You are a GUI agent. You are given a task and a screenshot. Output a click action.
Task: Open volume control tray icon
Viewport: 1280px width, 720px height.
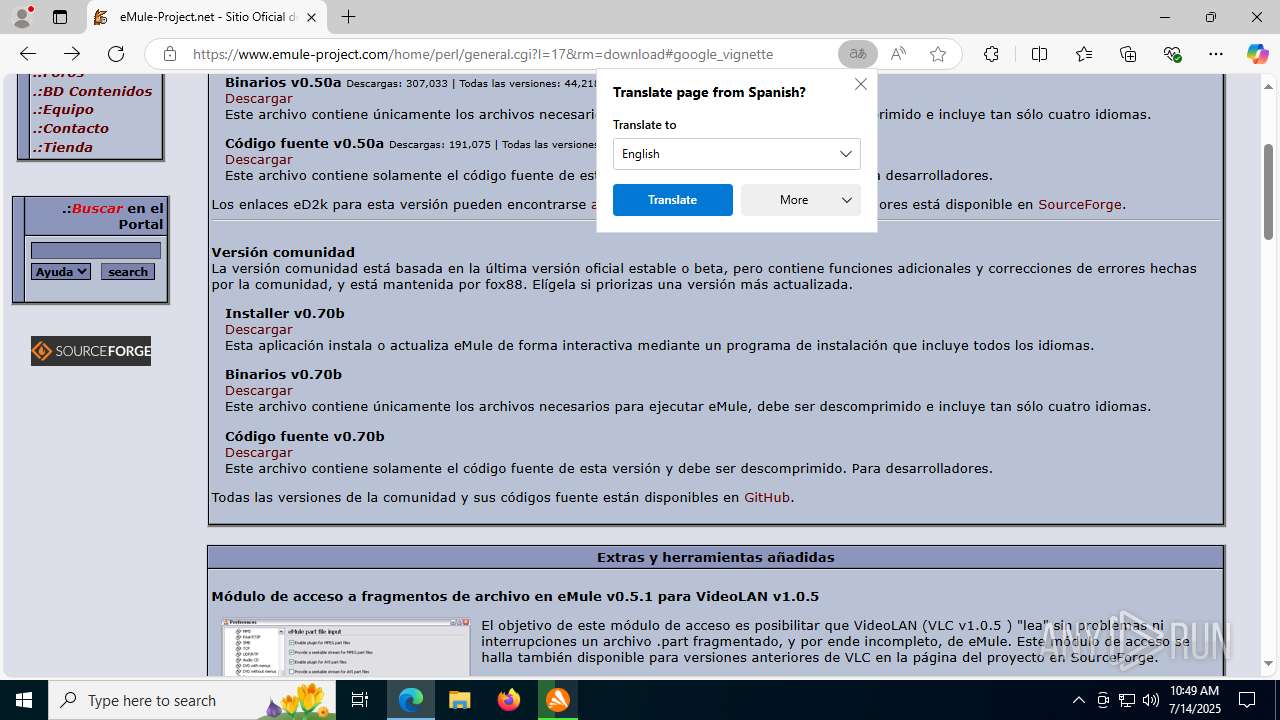click(1151, 700)
